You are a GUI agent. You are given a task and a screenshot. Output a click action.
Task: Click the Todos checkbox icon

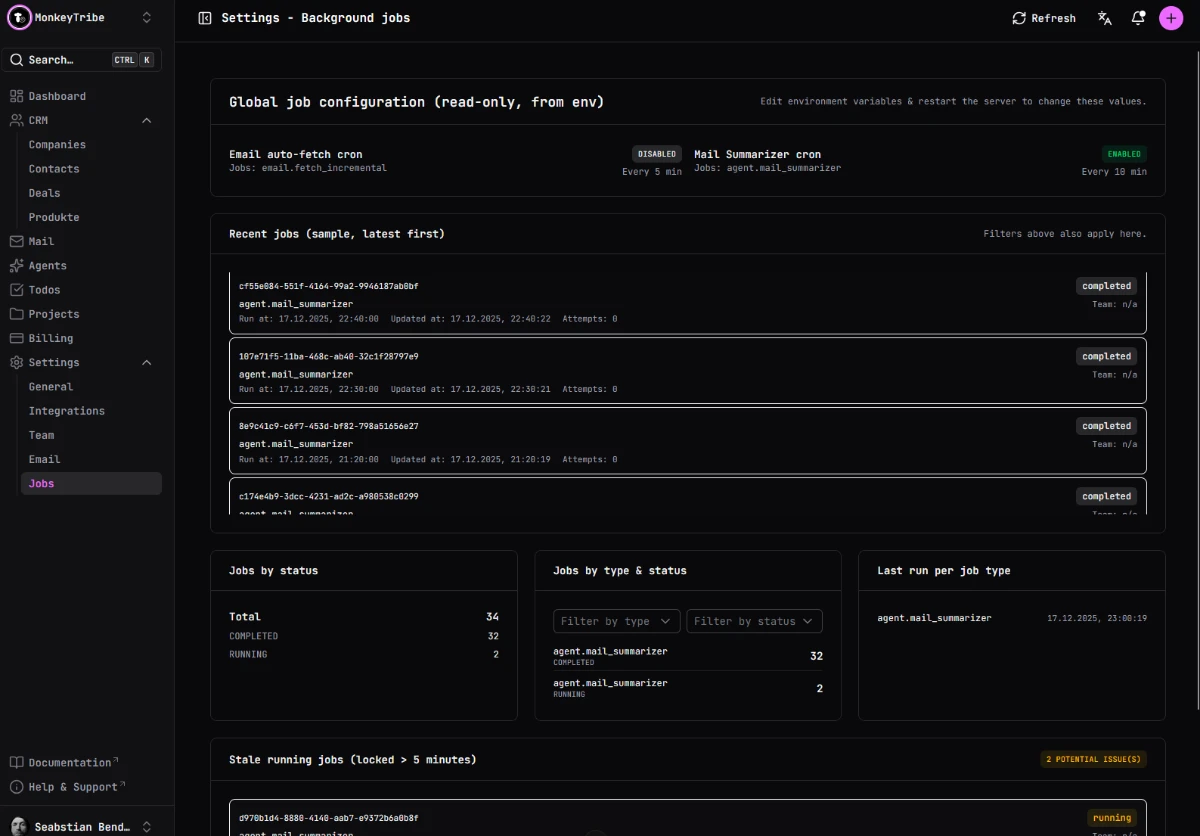[16, 290]
